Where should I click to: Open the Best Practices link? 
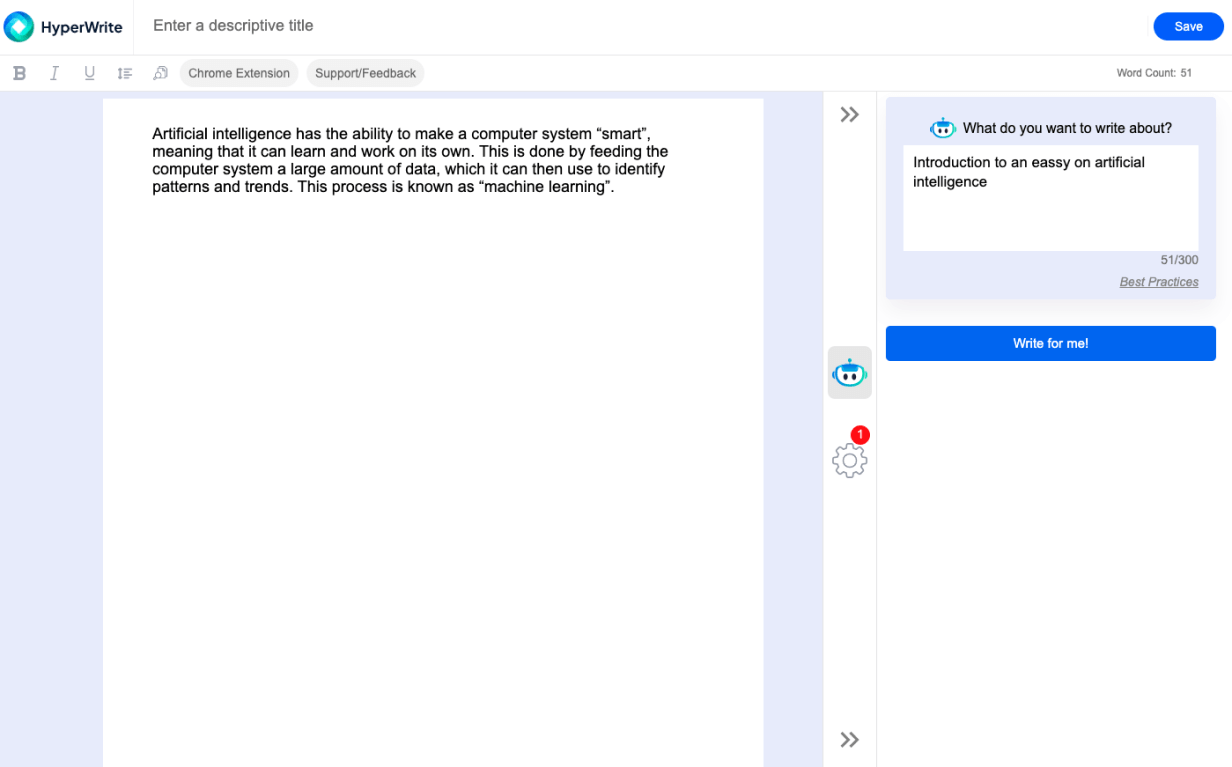tap(1158, 282)
